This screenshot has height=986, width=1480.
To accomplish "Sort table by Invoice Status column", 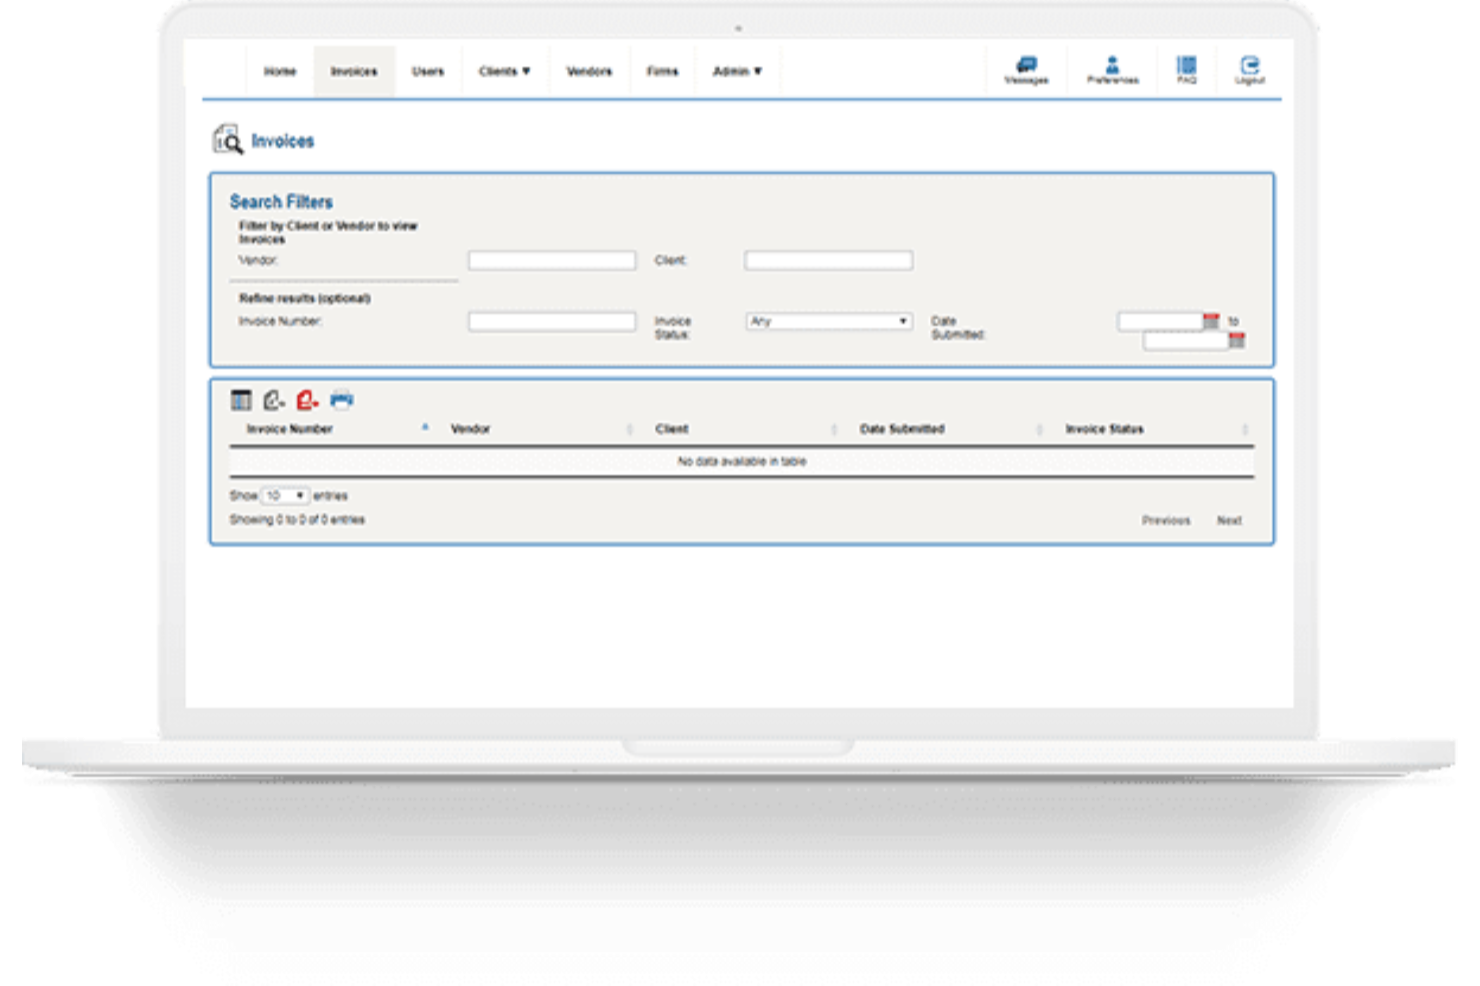I will click(1104, 429).
